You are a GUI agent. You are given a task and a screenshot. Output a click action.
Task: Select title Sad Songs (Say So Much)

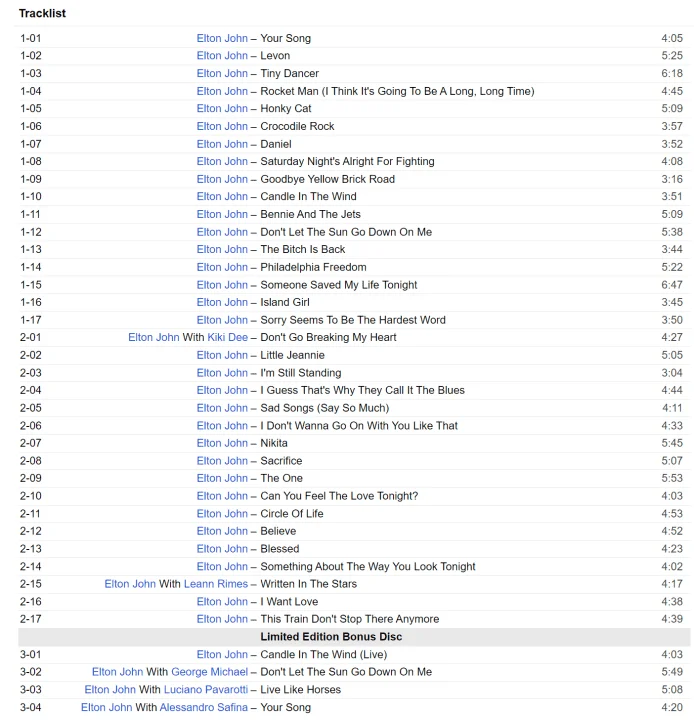(325, 408)
